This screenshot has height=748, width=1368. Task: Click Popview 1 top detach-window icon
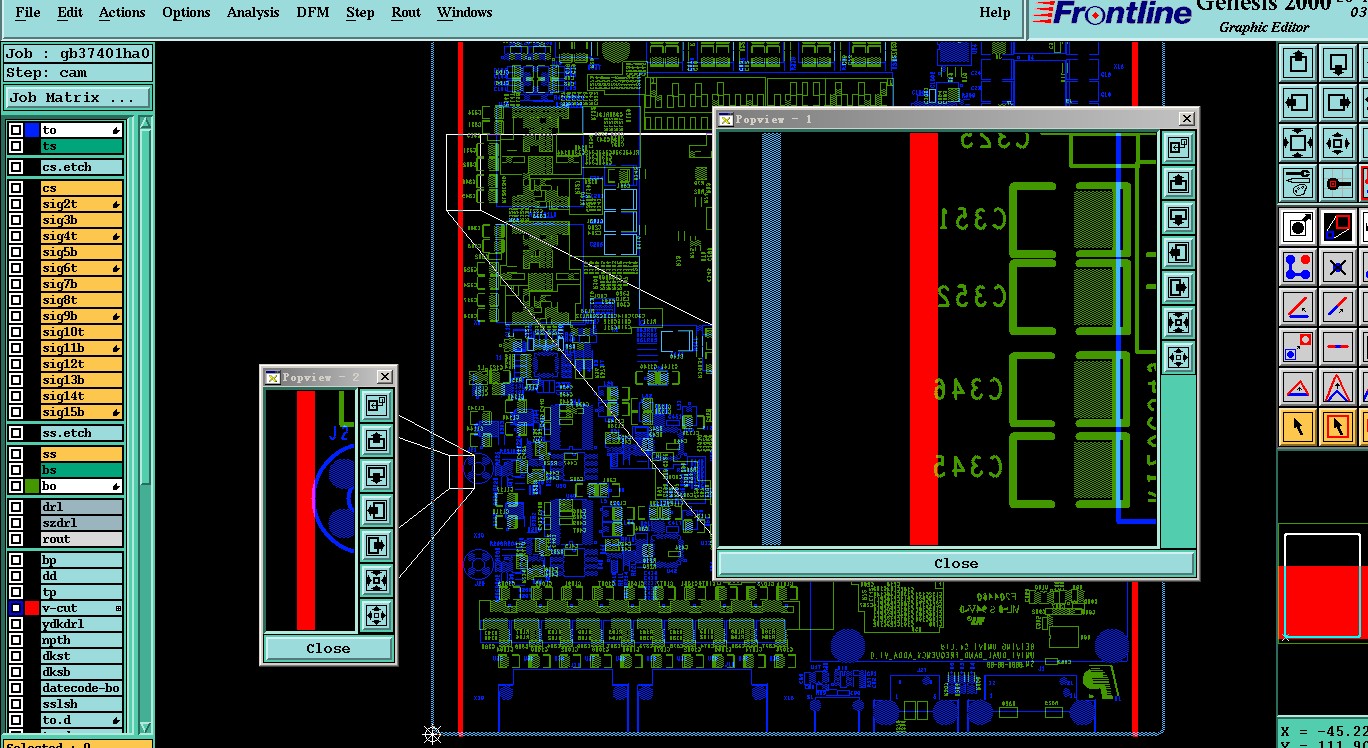tap(1178, 148)
